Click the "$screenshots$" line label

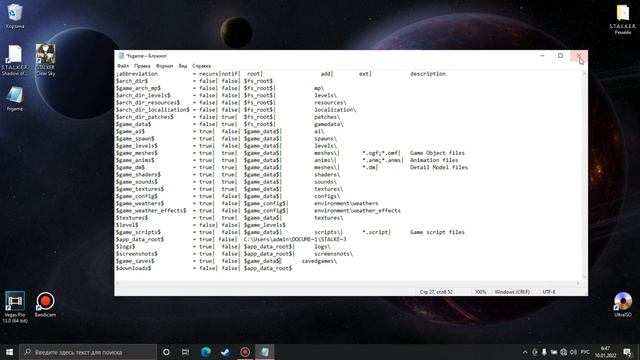point(137,253)
